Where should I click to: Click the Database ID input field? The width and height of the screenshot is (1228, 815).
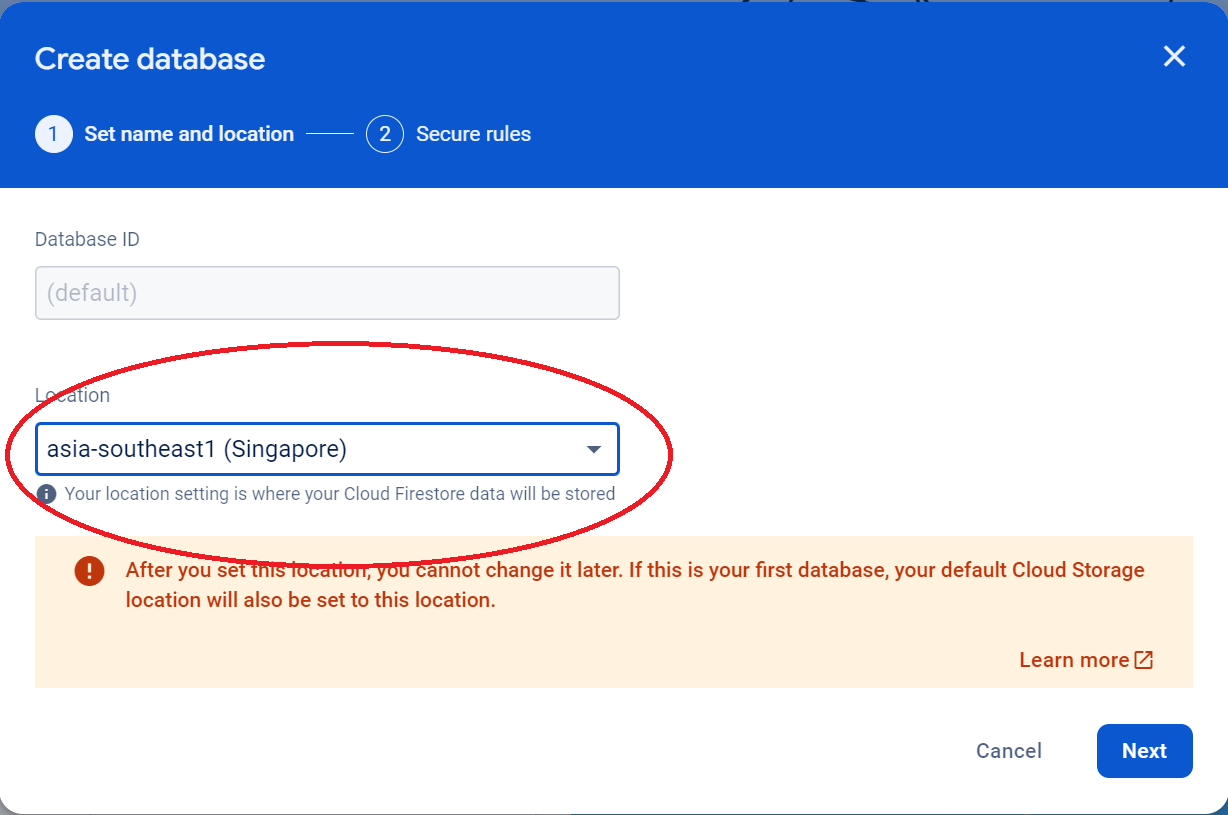(327, 293)
